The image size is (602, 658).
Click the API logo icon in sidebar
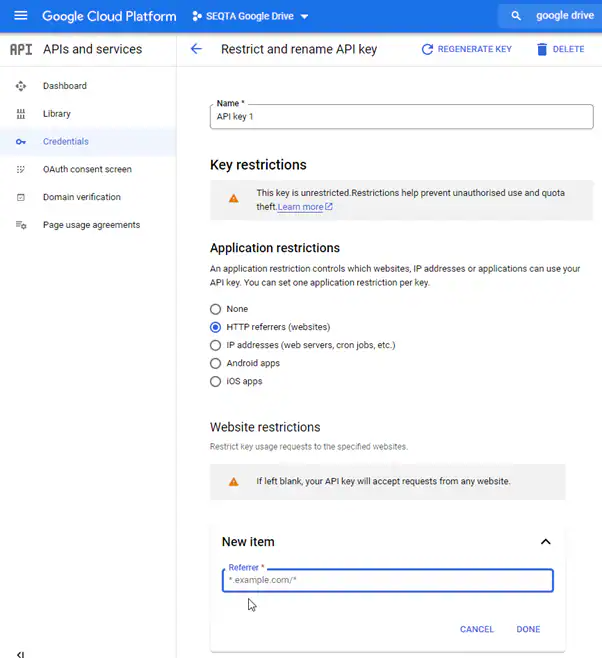(21, 50)
